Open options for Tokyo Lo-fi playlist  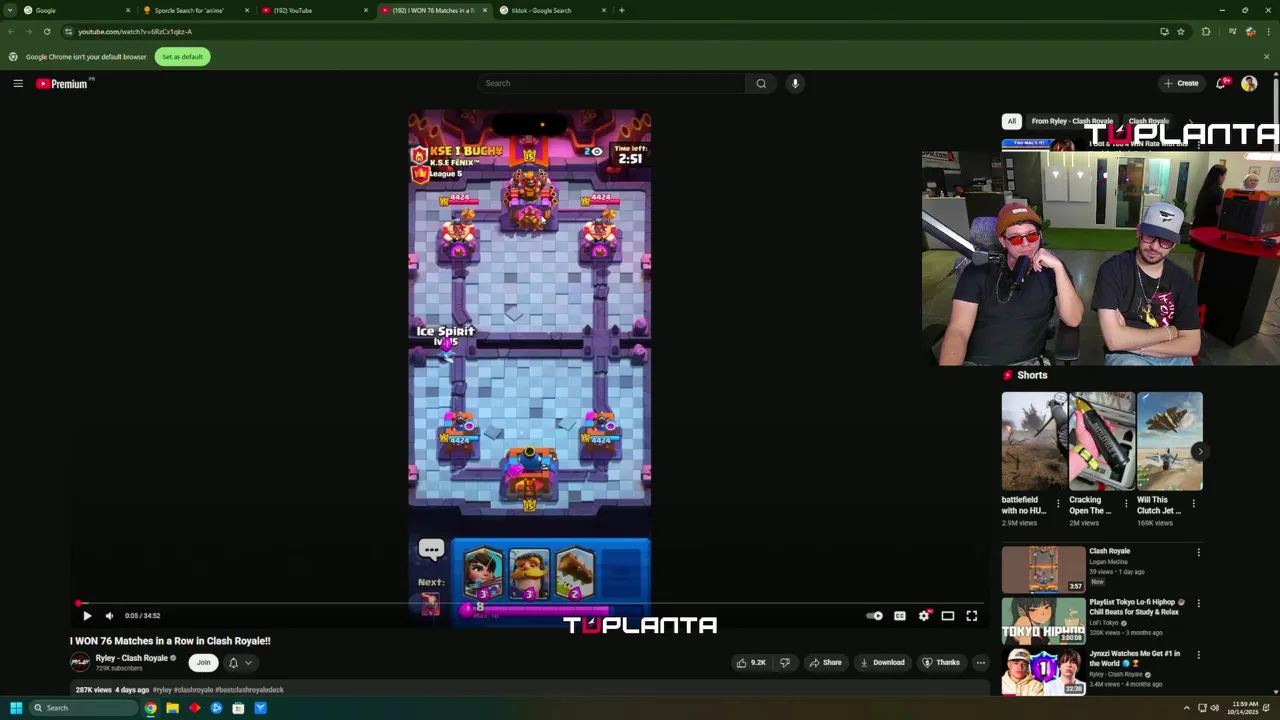coord(1198,604)
